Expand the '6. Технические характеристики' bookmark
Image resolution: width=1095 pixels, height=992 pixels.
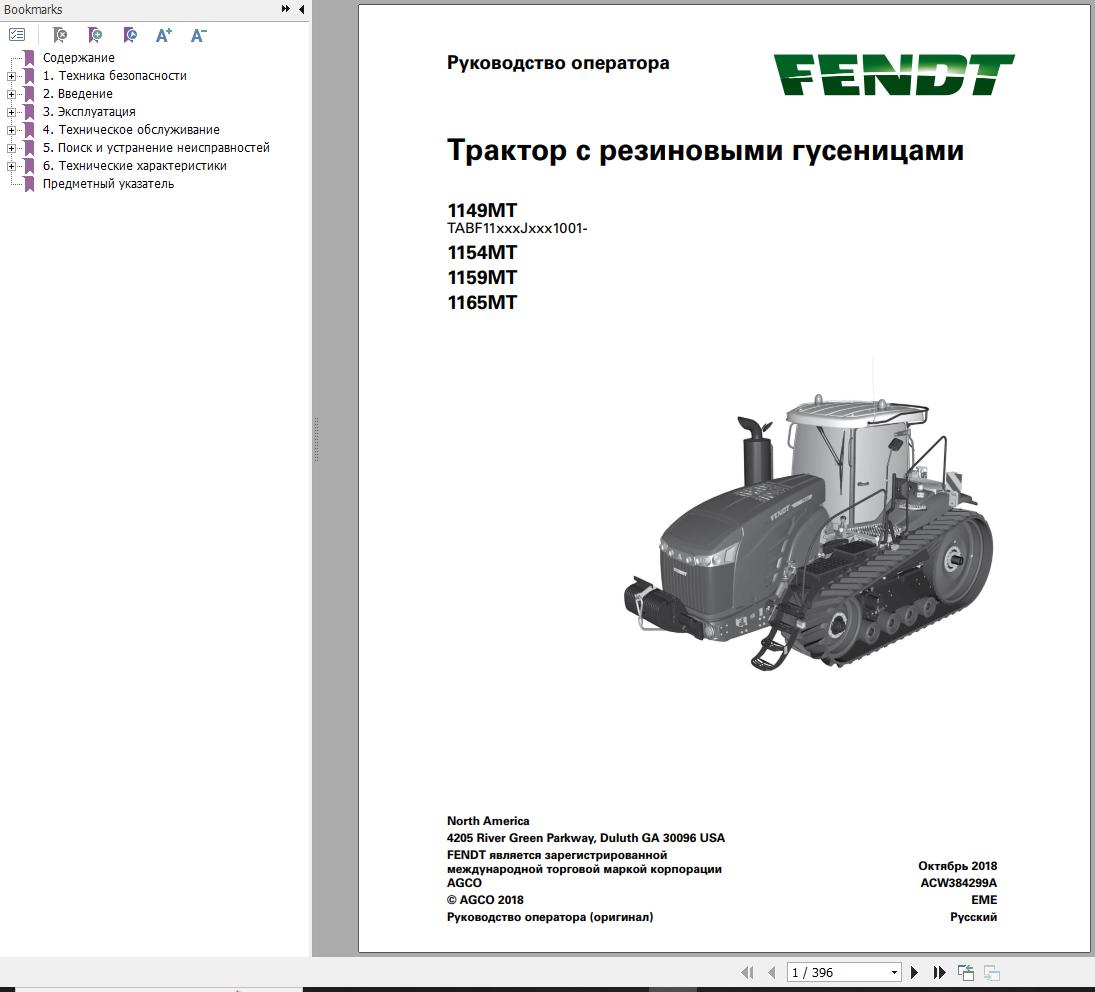[11, 166]
